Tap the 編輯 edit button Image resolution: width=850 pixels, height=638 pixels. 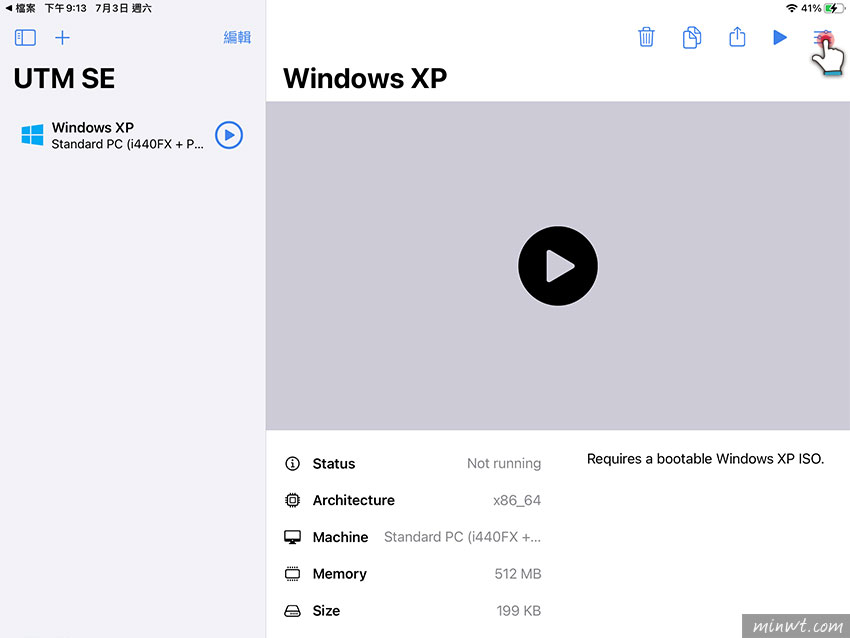(237, 37)
